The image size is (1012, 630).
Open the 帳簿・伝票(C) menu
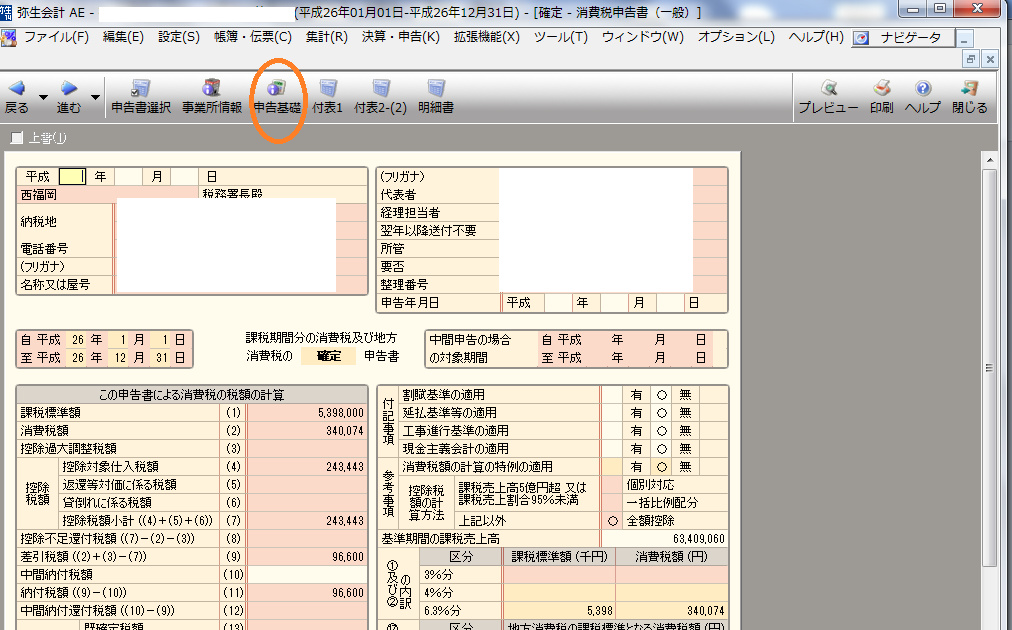pyautogui.click(x=252, y=37)
